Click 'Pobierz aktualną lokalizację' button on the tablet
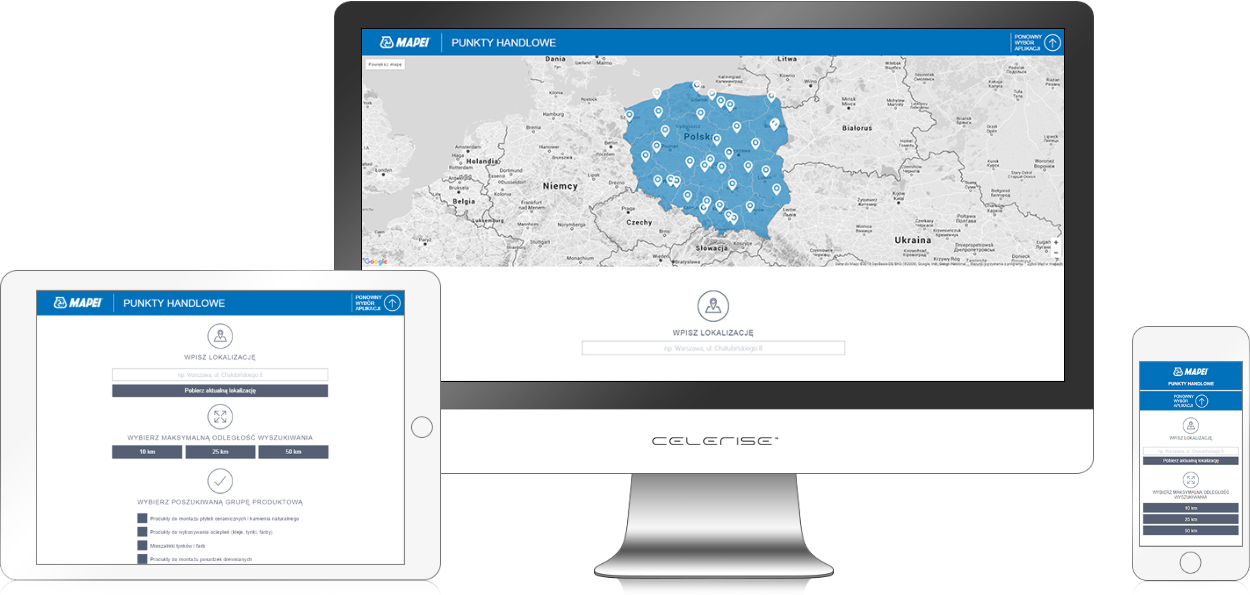This screenshot has width=1250, height=595. [220, 390]
